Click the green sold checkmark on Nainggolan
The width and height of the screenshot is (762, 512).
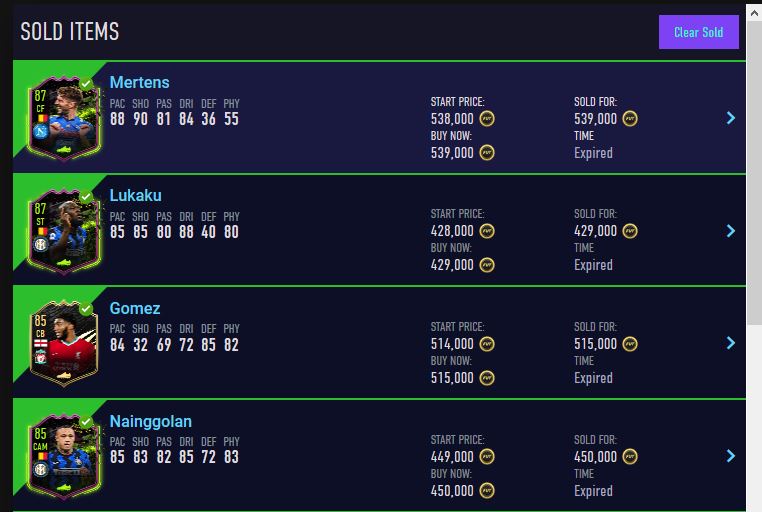pos(86,423)
